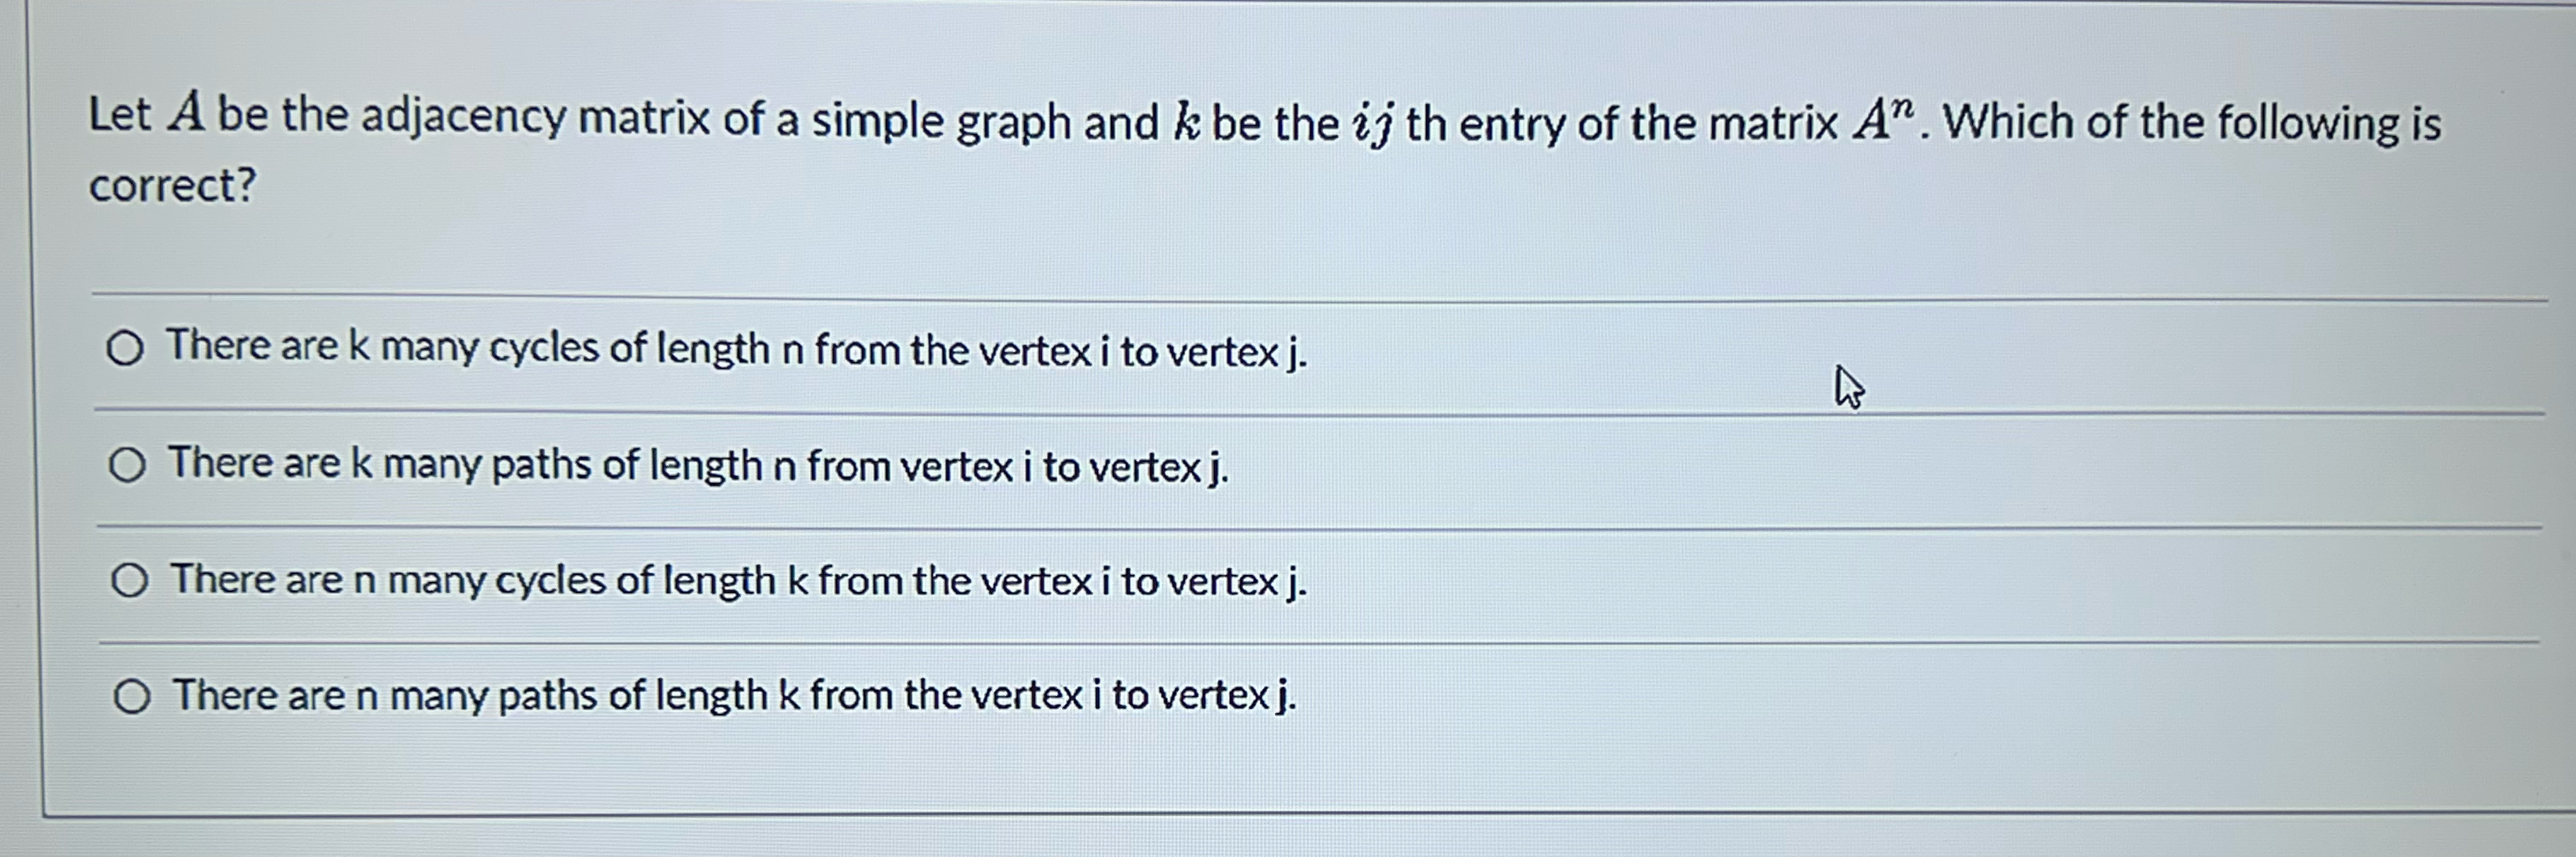Screen dimensions: 2576x857
Task: Select the second answer radio button
Action: [x=128, y=464]
